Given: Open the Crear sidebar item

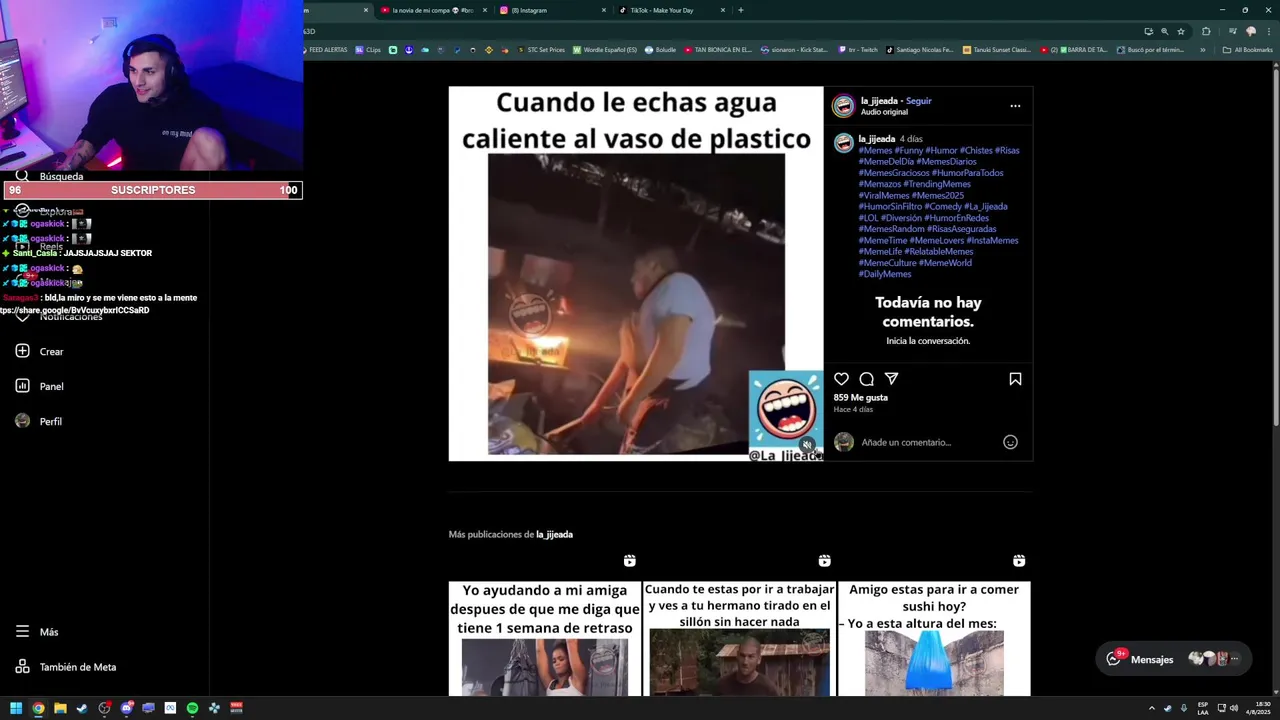Looking at the screenshot, I should pos(40,351).
